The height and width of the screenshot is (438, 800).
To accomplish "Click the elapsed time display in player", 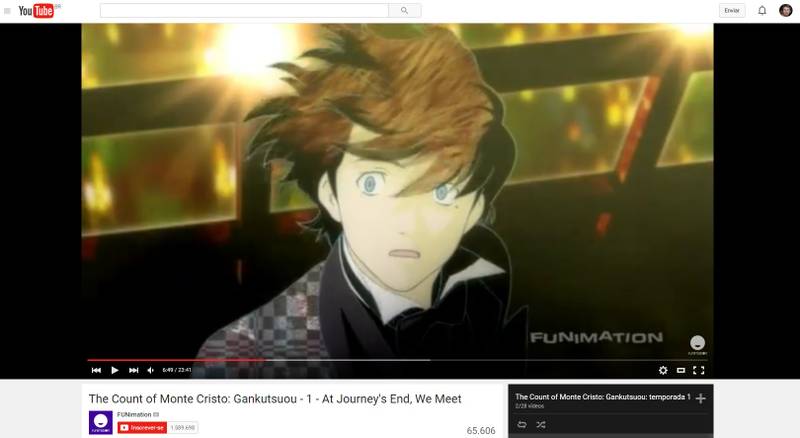I will (177, 370).
